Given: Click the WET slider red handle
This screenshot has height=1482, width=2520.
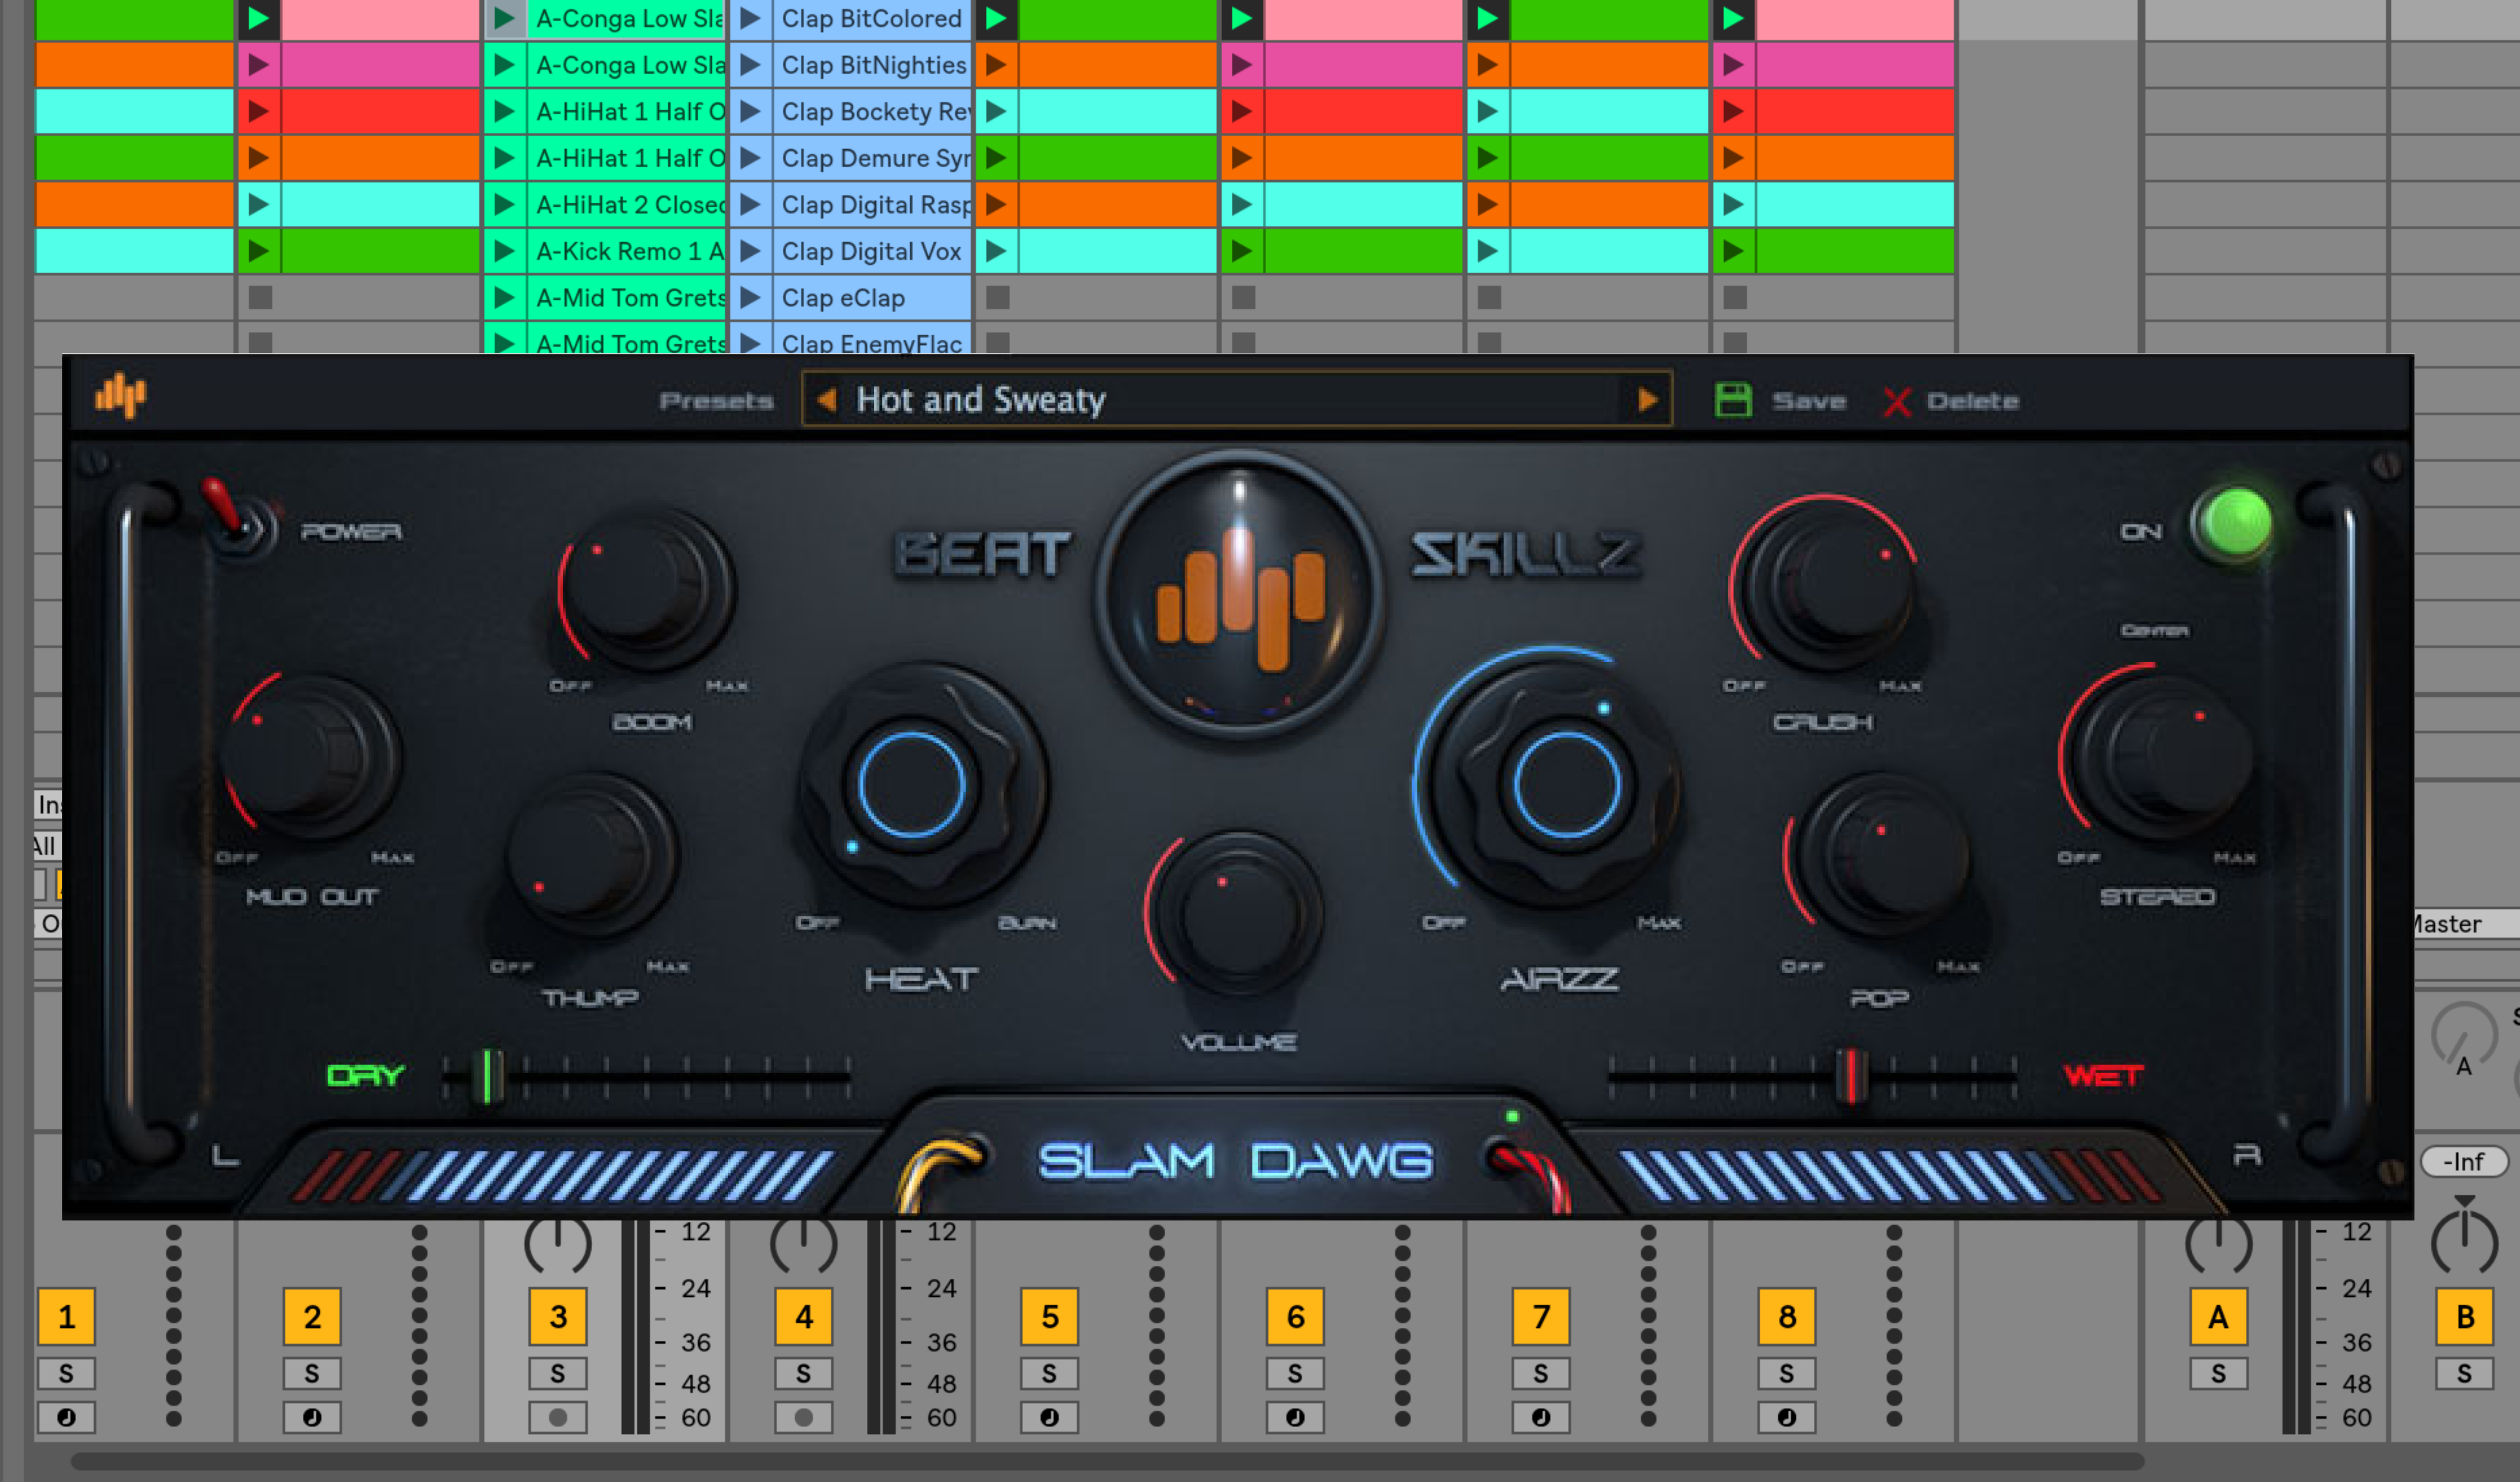Looking at the screenshot, I should (x=1851, y=1076).
